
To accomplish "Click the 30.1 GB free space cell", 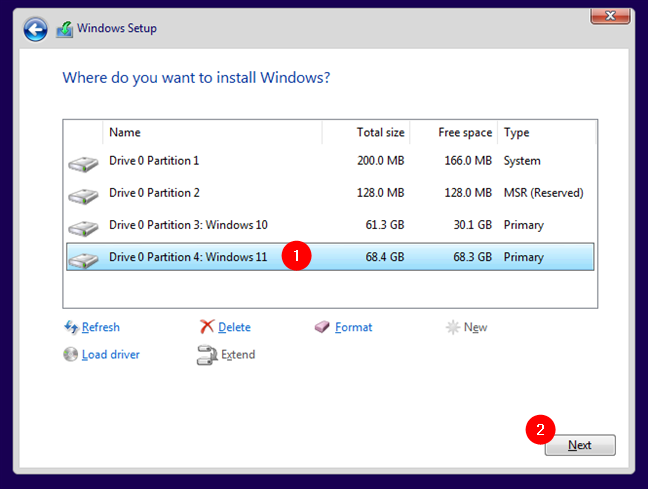I will tap(472, 225).
